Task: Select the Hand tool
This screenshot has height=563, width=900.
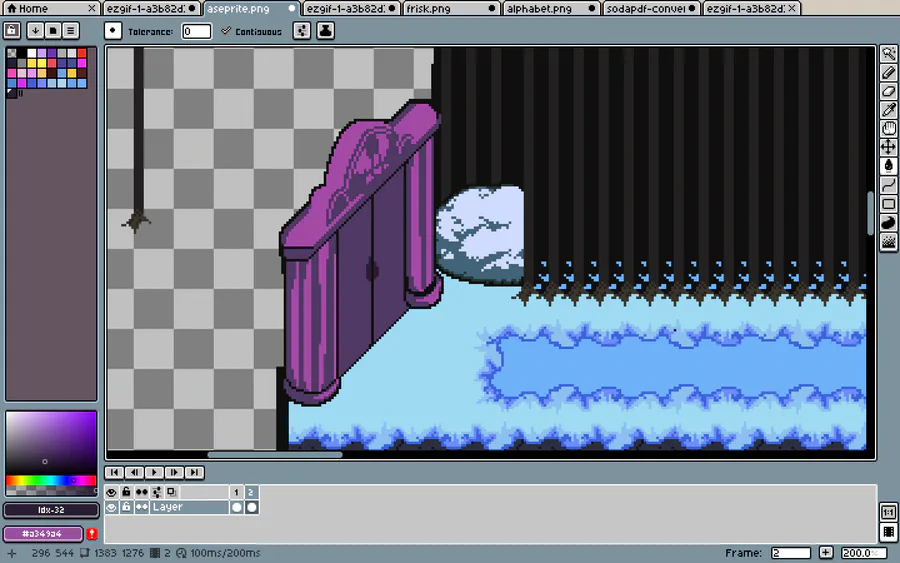Action: [889, 129]
